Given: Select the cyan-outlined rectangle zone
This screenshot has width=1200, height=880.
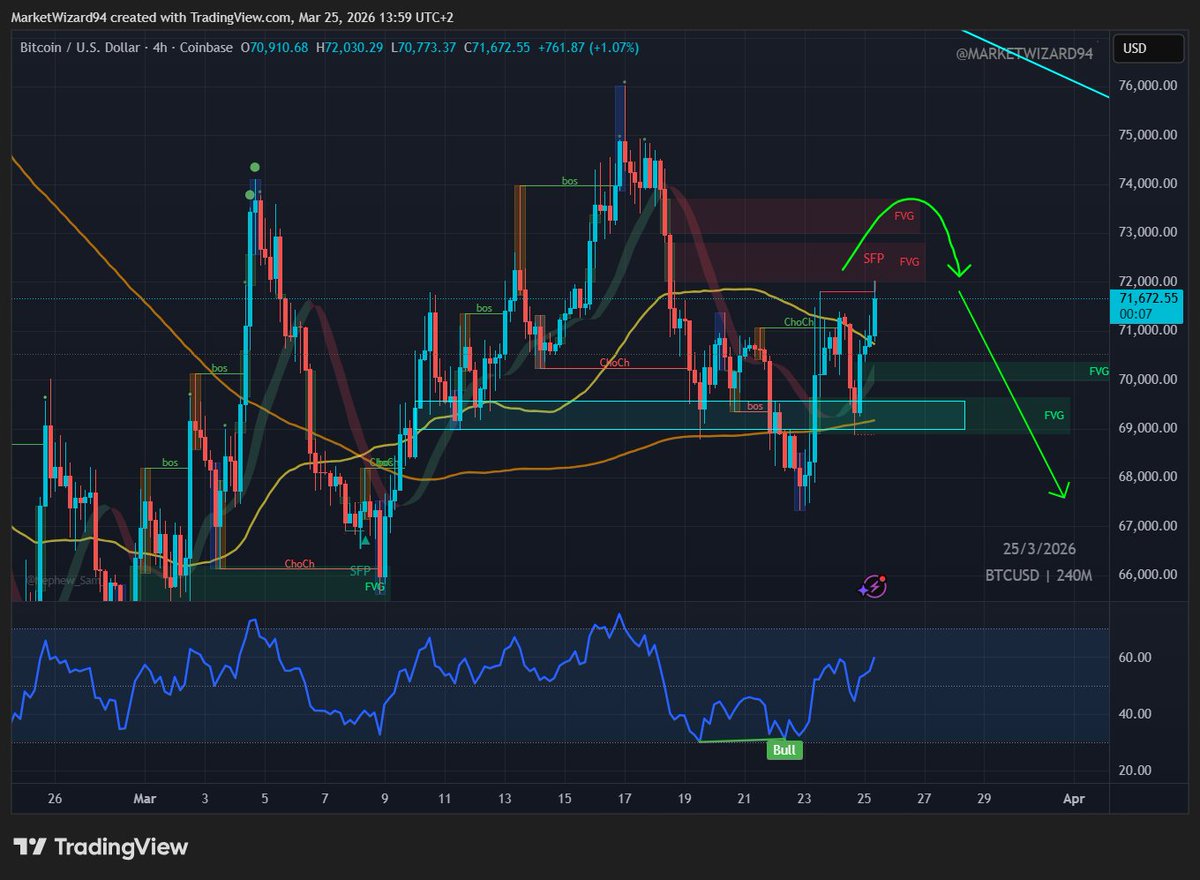Looking at the screenshot, I should pos(690,415).
